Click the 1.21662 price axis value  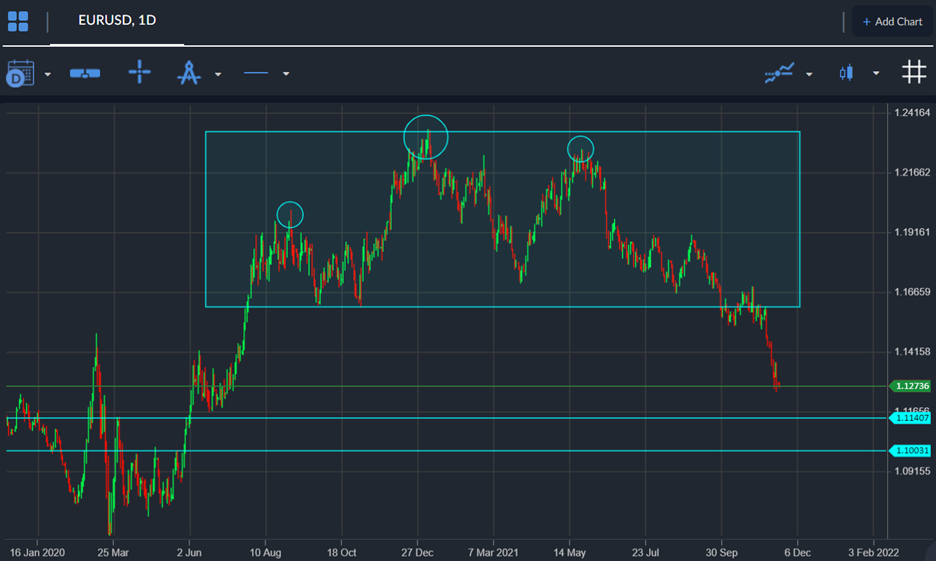click(x=912, y=172)
